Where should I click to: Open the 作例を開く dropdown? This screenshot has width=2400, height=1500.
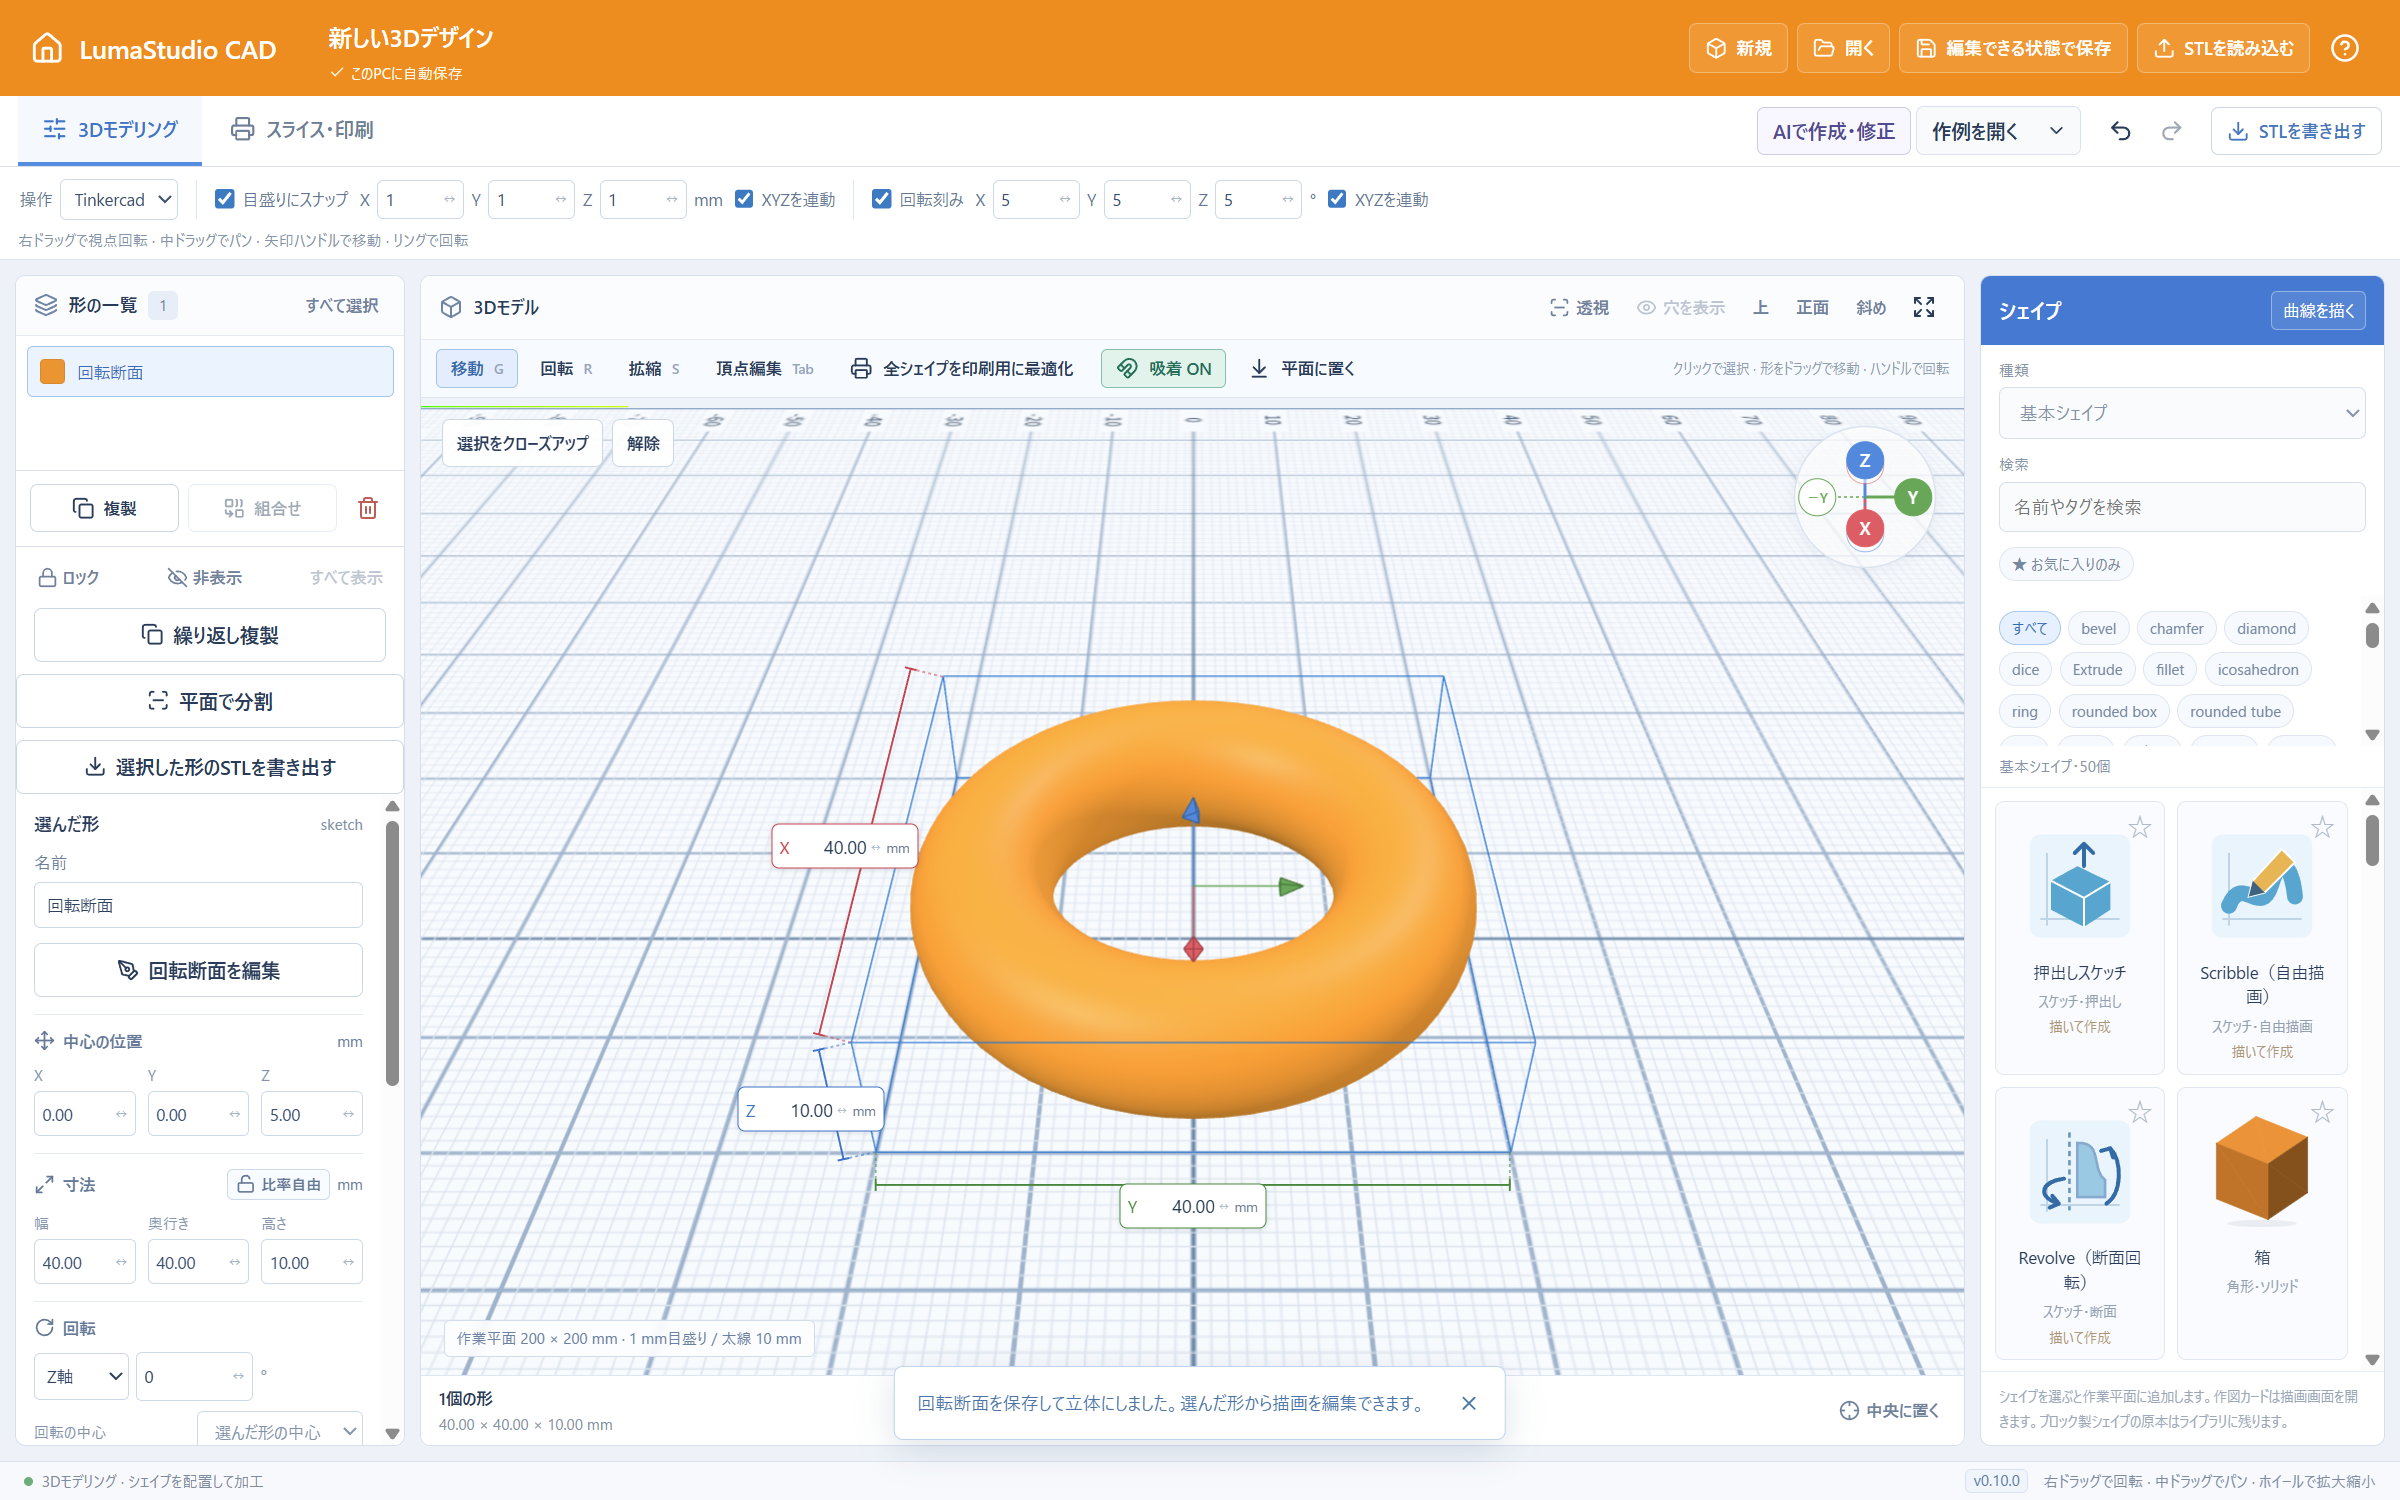1998,131
